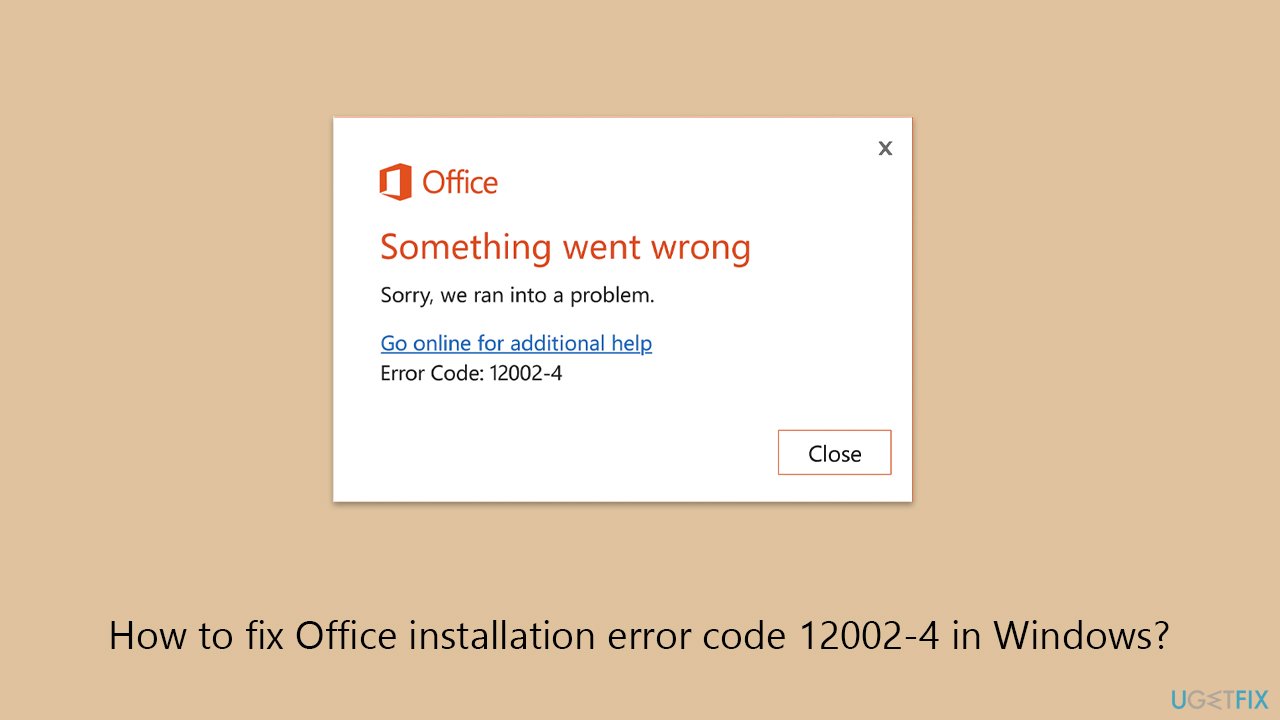Select the Something went wrong heading
Image resolution: width=1280 pixels, height=720 pixels.
tap(565, 246)
